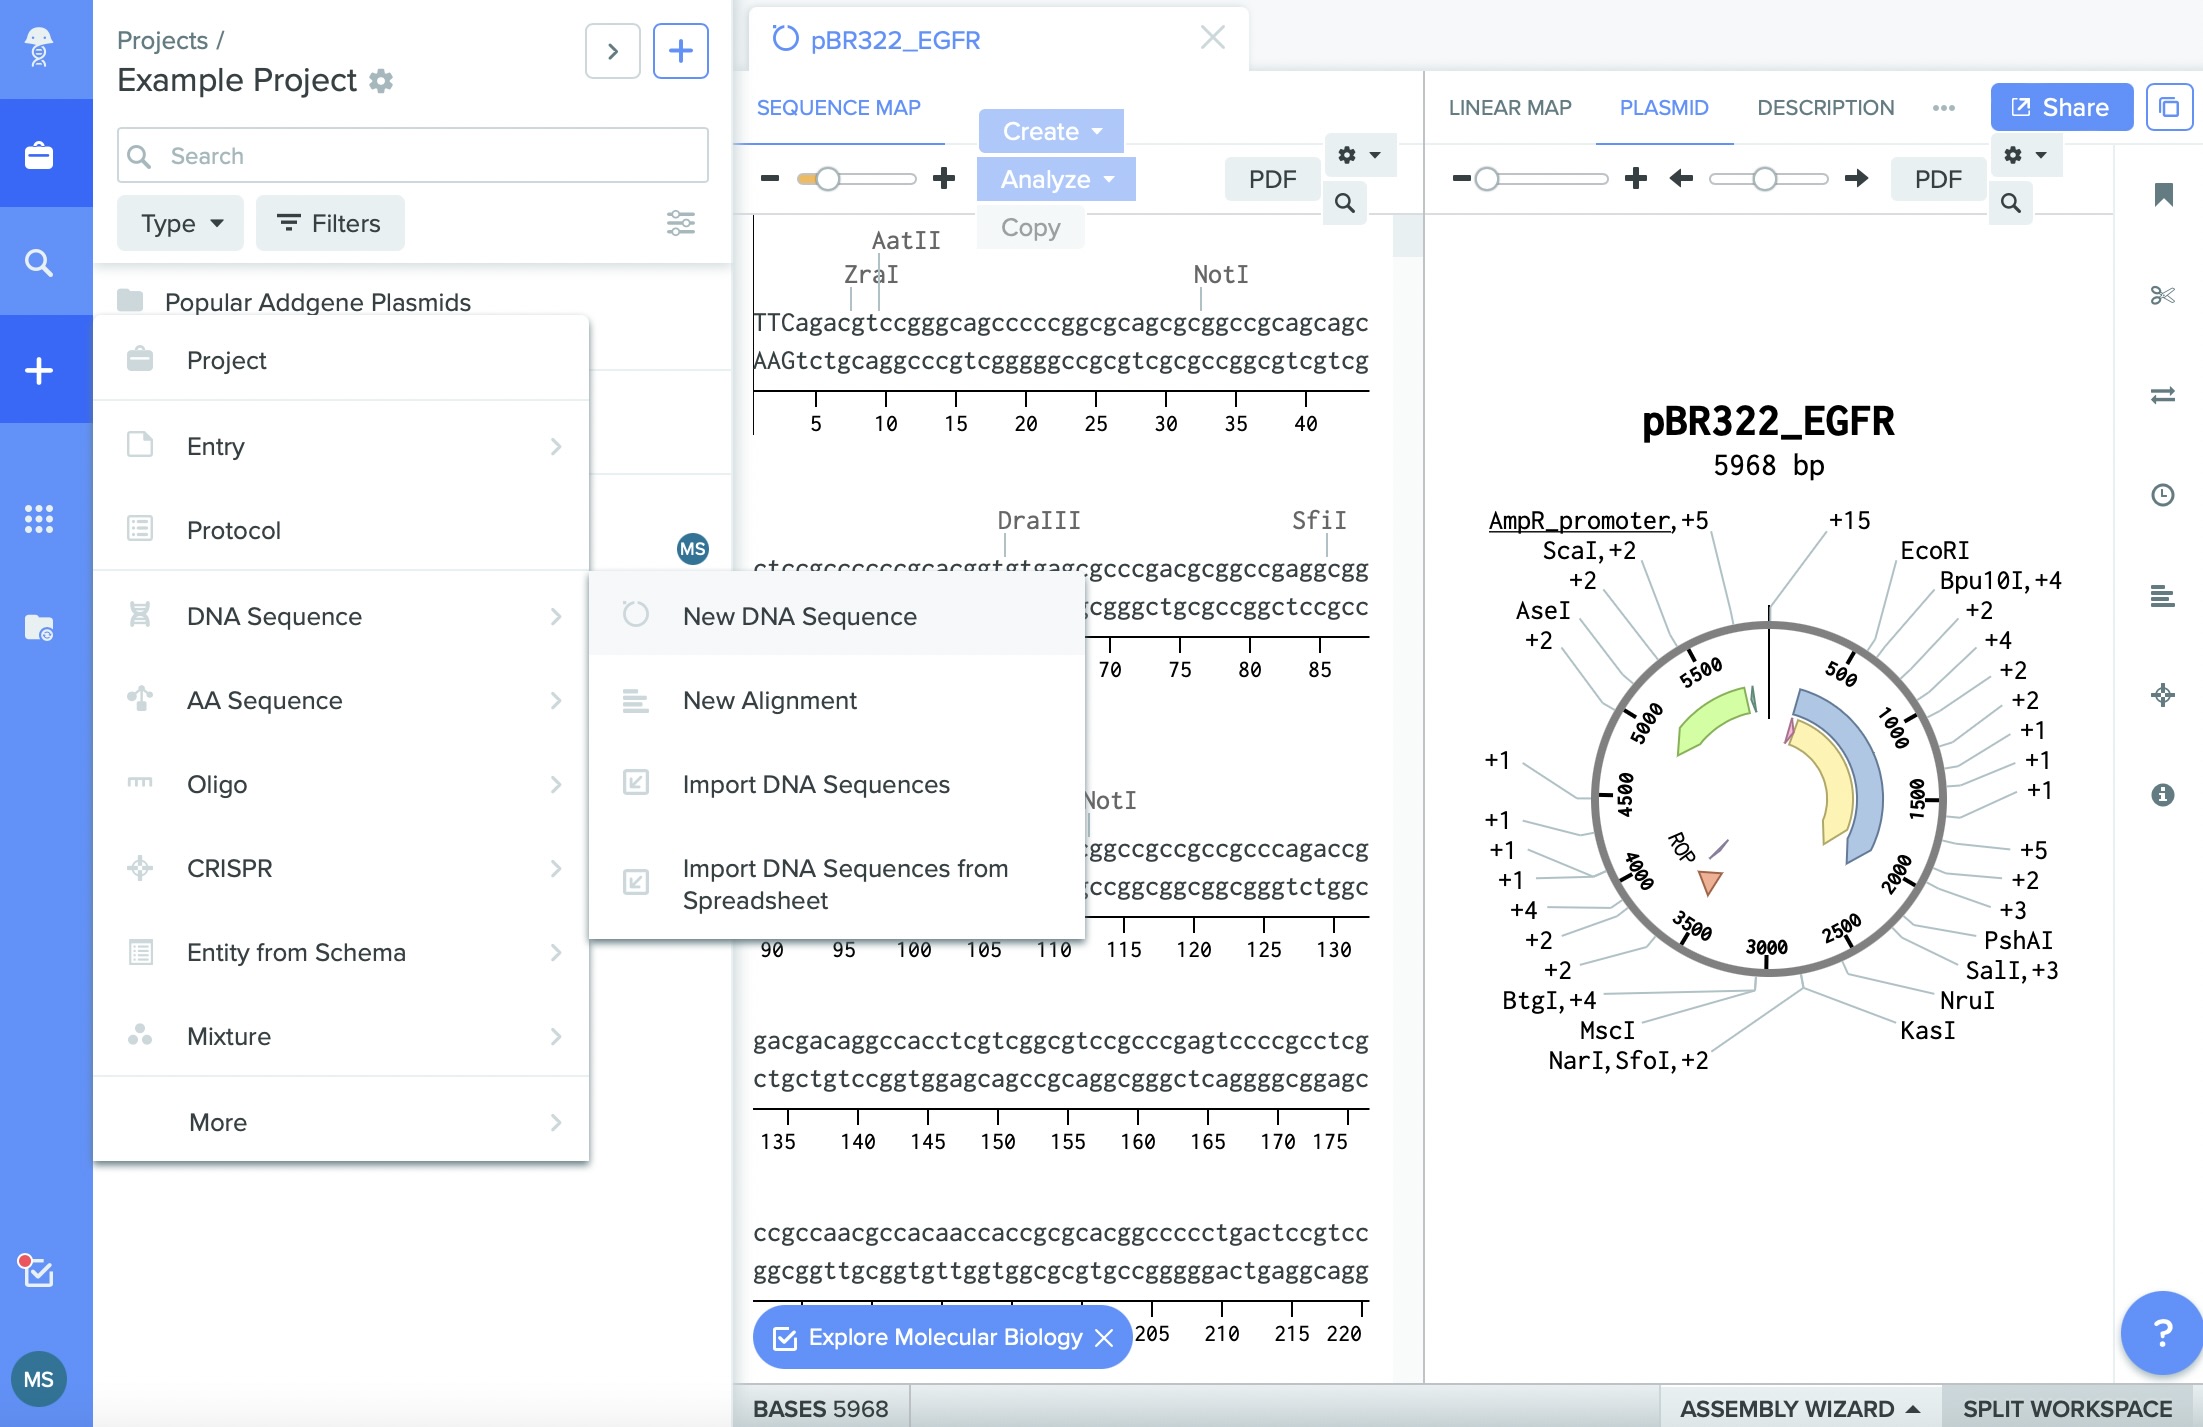Open the more tabs ellipsis
The width and height of the screenshot is (2203, 1427).
[1944, 107]
